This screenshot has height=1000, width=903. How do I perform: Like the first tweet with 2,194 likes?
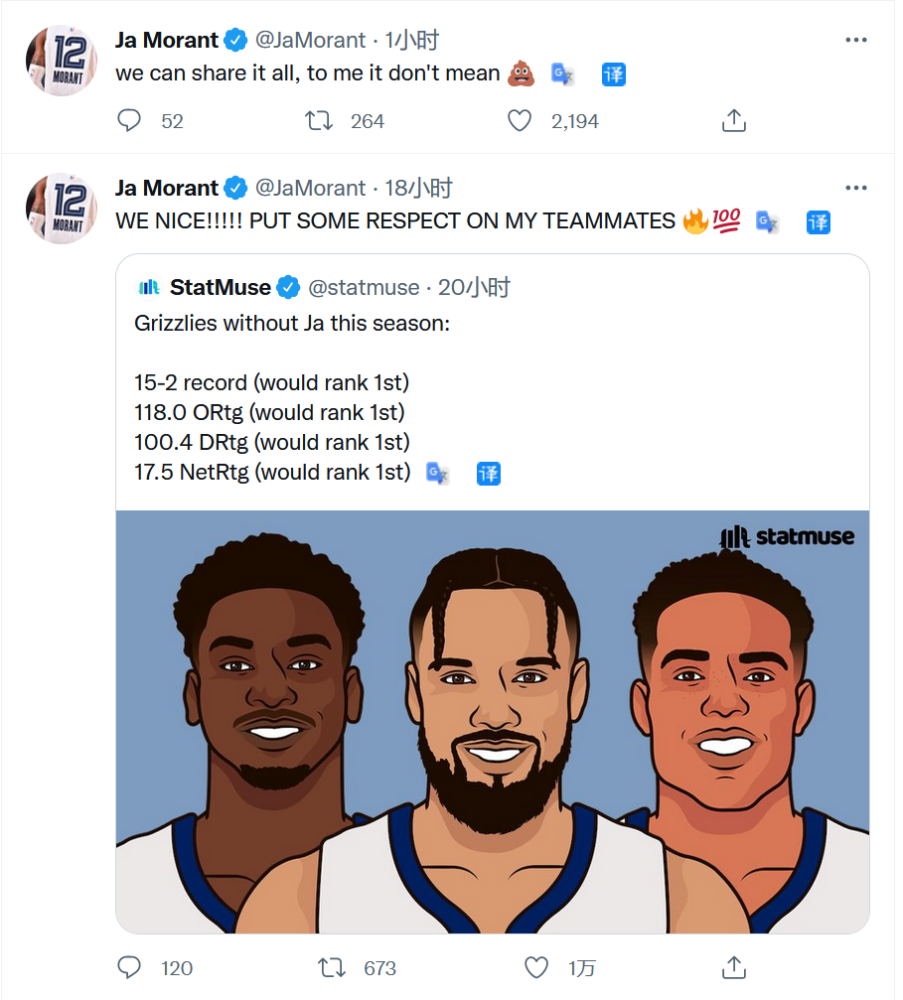click(x=519, y=121)
